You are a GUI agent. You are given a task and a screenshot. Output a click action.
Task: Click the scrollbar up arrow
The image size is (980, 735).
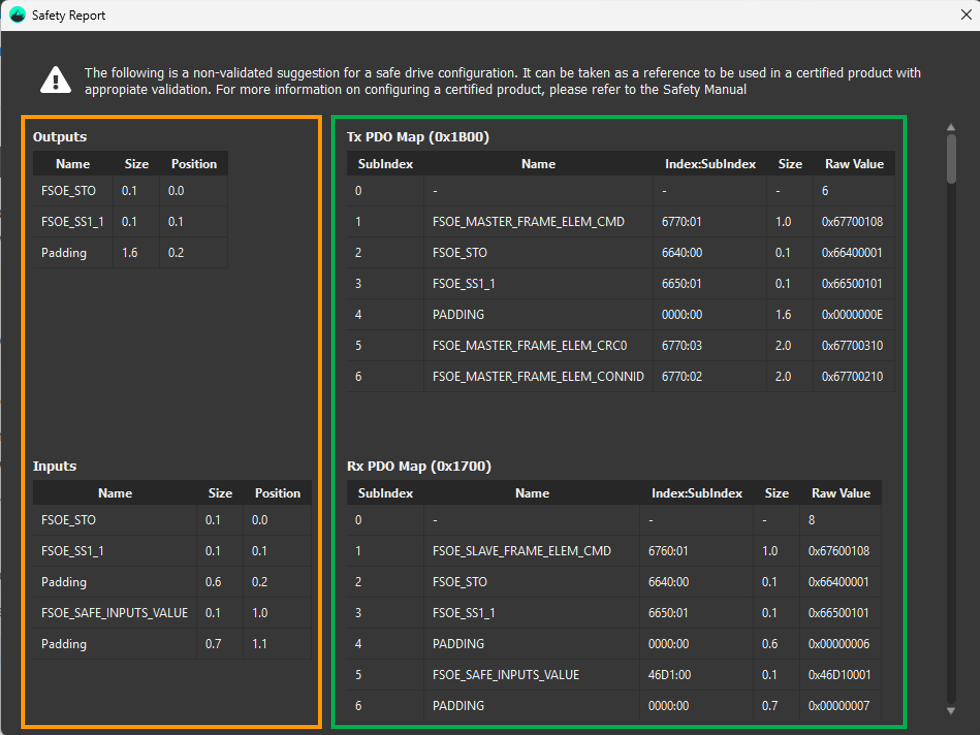[951, 126]
